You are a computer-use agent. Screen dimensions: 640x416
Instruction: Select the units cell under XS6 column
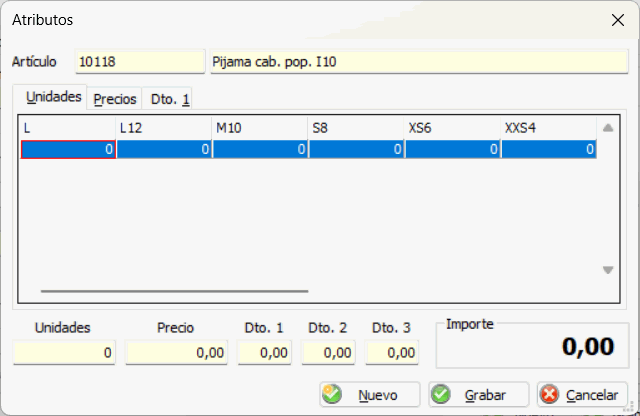[x=453, y=149]
